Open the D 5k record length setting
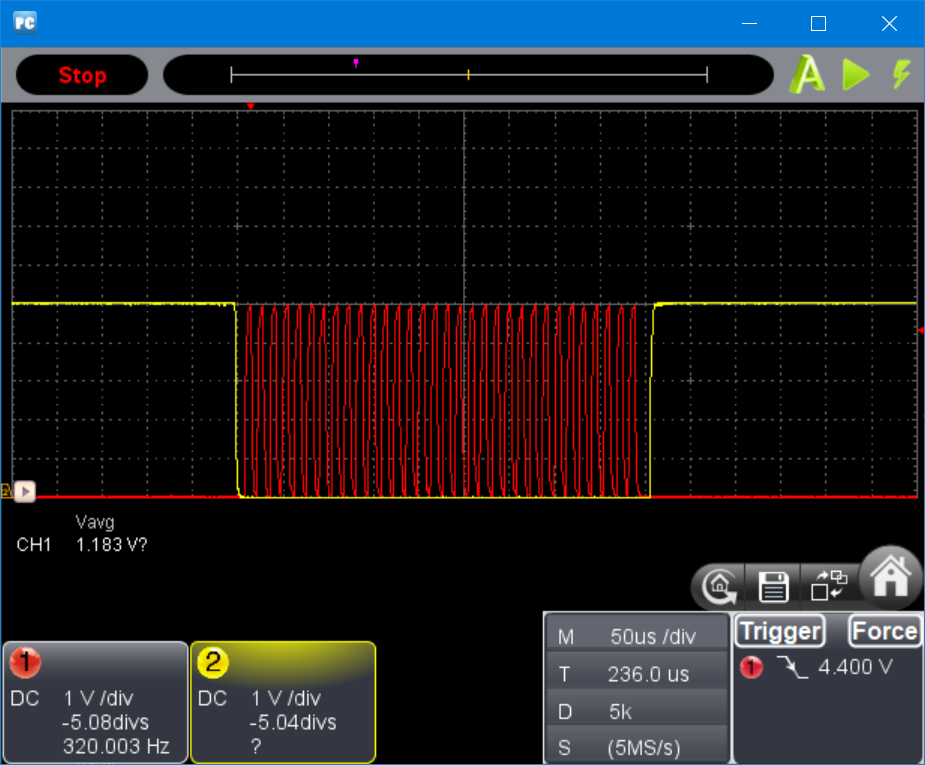Viewport: 925px width, 765px height. point(638,711)
